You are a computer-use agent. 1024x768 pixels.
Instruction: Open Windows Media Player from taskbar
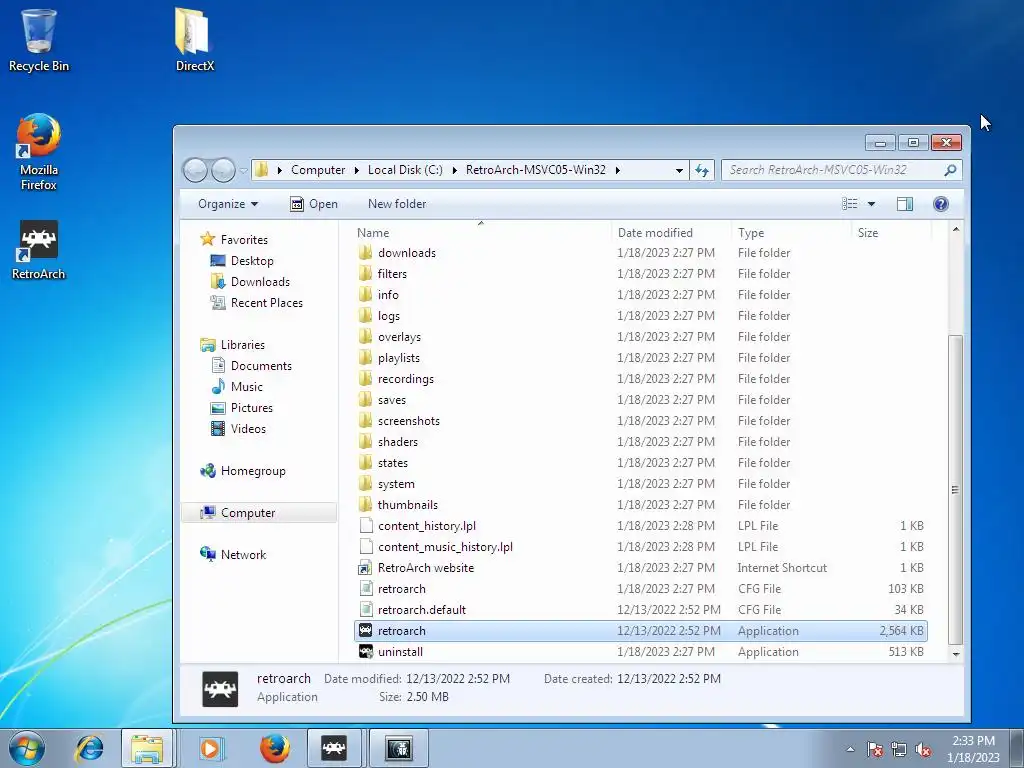pyautogui.click(x=210, y=748)
